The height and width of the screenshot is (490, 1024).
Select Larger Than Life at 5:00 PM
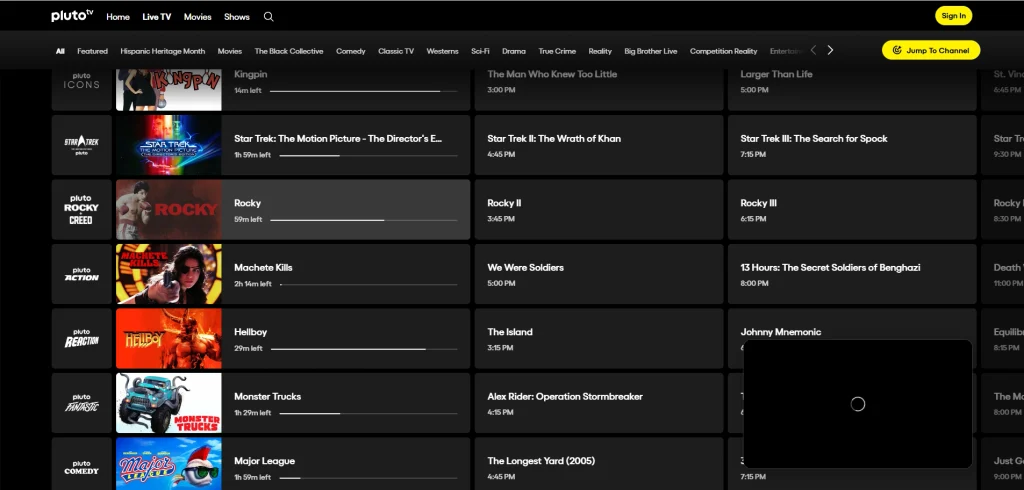(x=852, y=90)
